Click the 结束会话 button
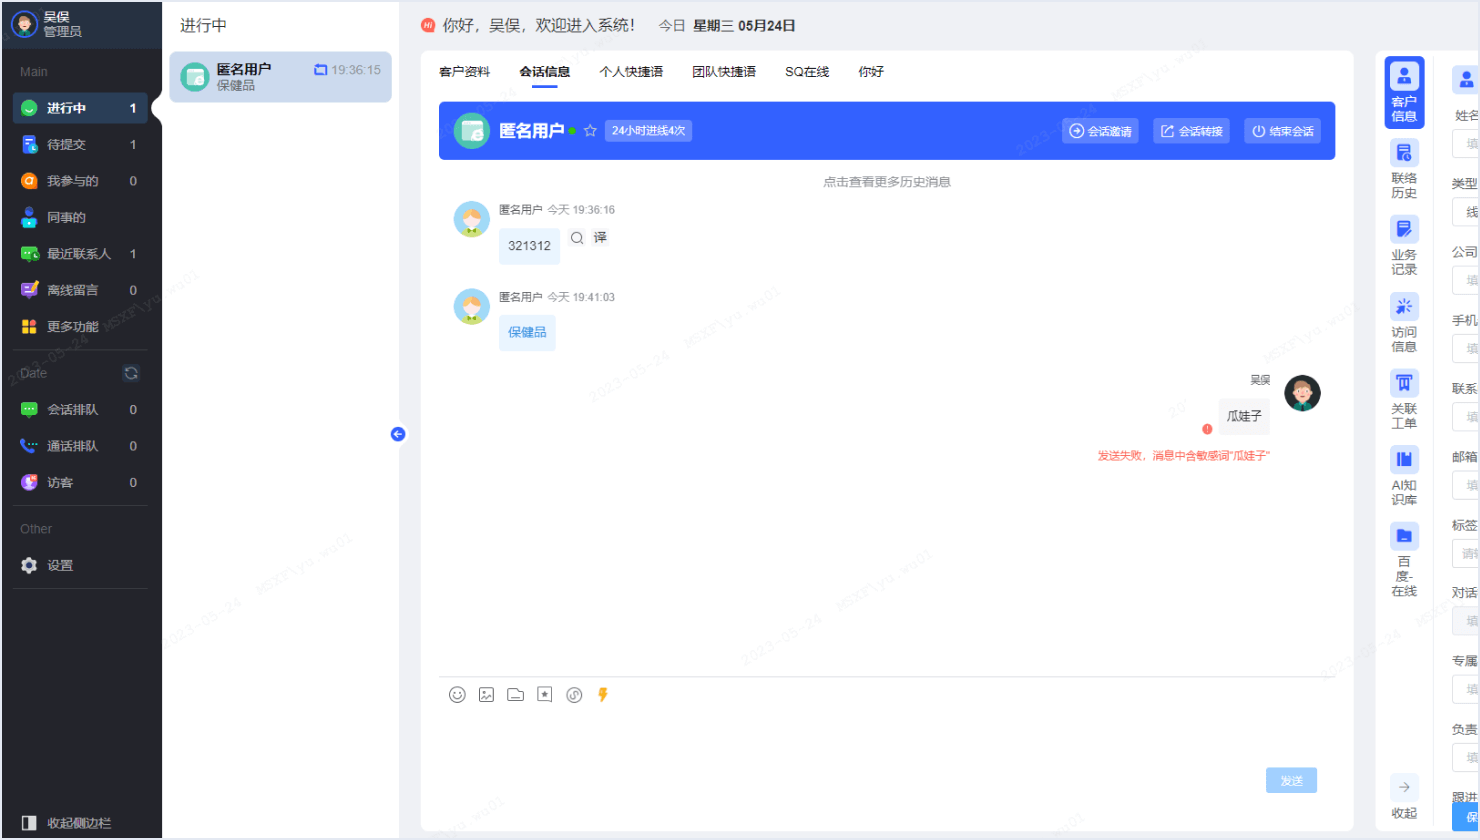Screen dimensions: 1480x840 point(1282,130)
